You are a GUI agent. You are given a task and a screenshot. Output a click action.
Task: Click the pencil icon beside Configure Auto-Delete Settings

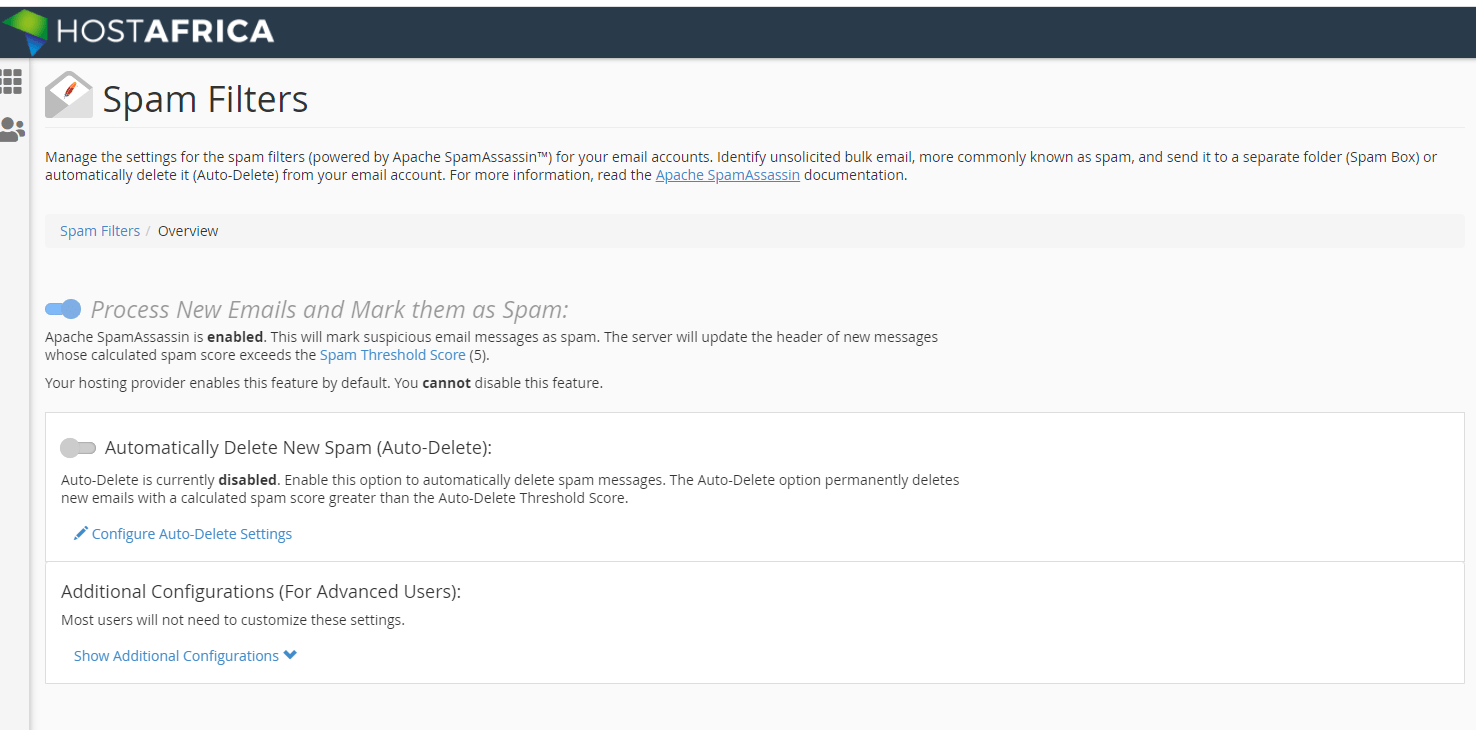pyautogui.click(x=81, y=533)
